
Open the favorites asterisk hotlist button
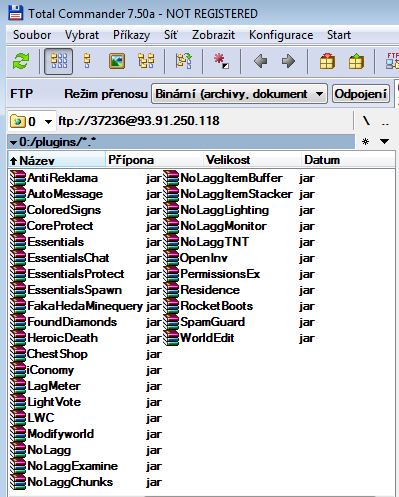tap(366, 142)
